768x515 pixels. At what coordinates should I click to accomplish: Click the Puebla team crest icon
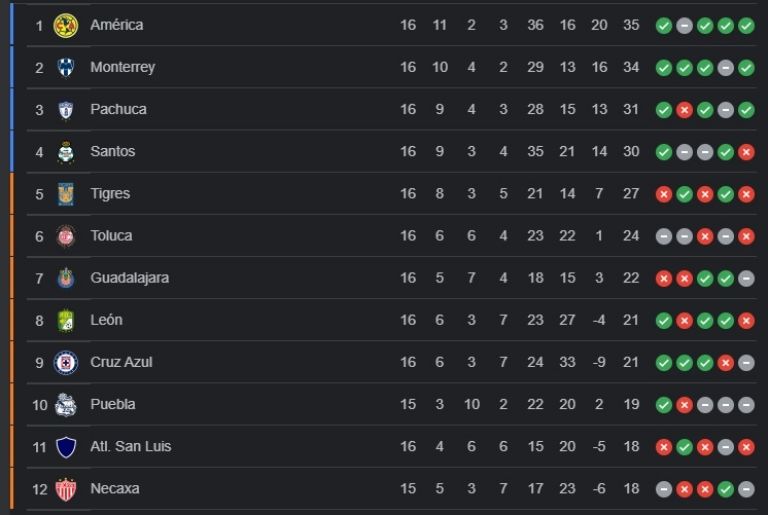click(66, 404)
